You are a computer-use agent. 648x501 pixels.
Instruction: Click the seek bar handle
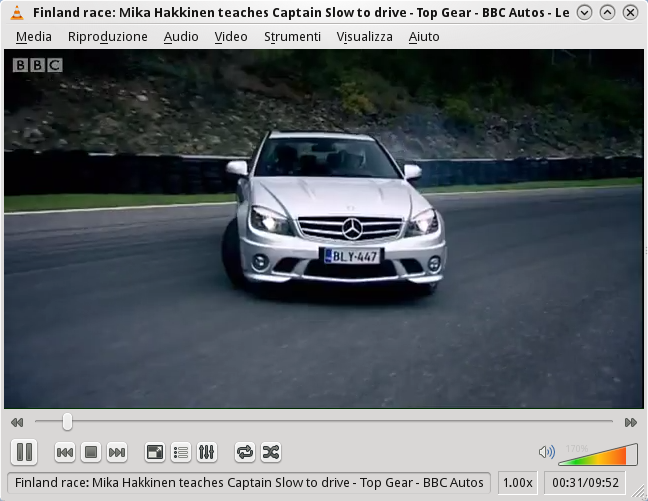pyautogui.click(x=67, y=422)
